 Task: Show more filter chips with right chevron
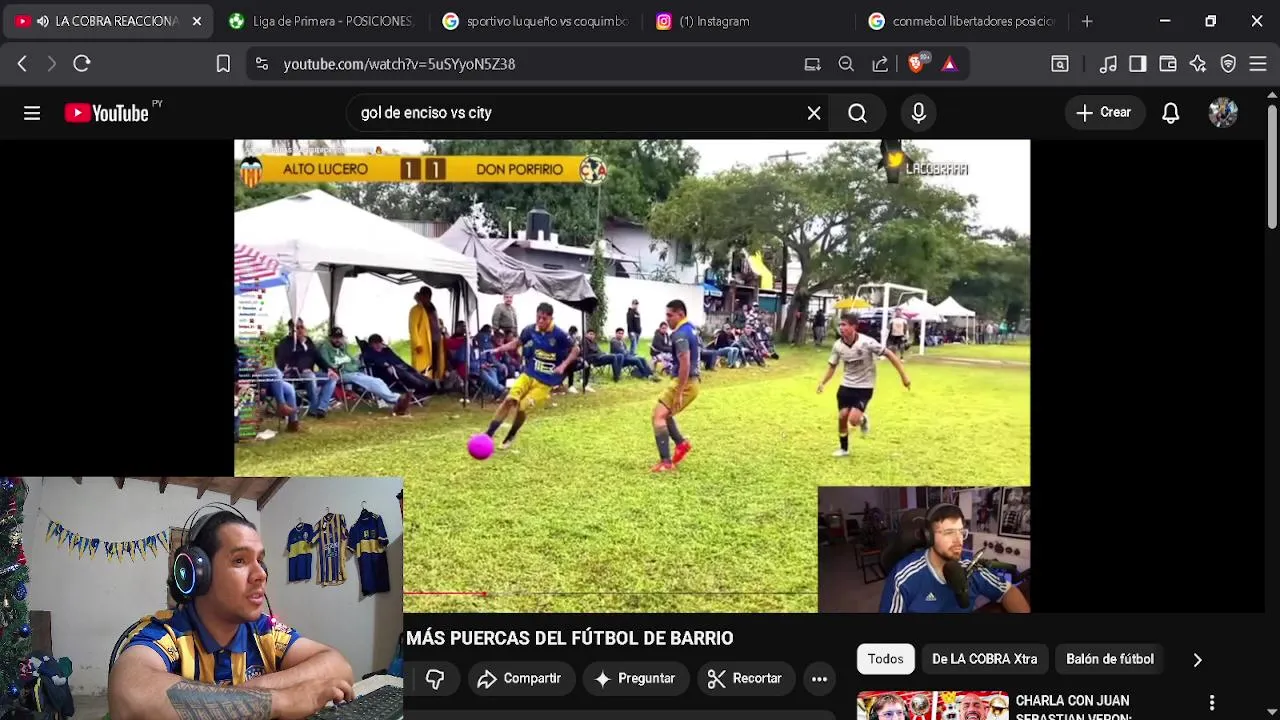pyautogui.click(x=1197, y=659)
